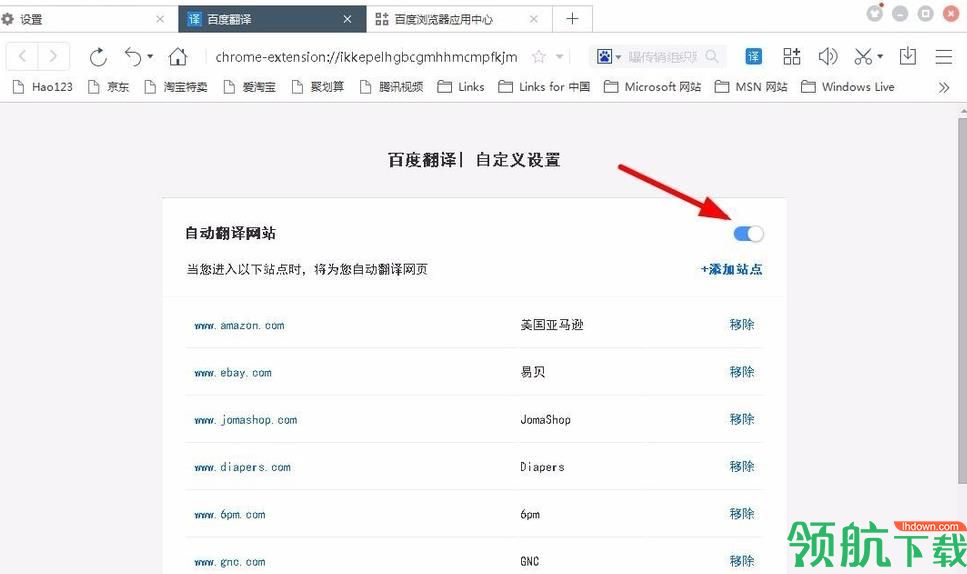Click the chrome-extension address bar

tap(366, 57)
